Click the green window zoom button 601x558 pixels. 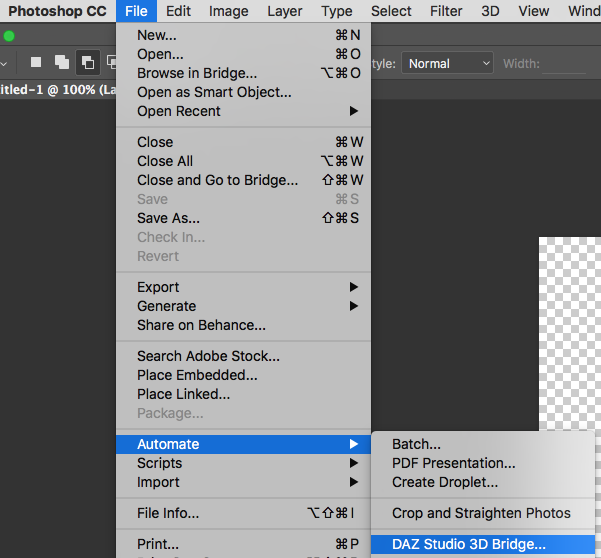point(9,36)
